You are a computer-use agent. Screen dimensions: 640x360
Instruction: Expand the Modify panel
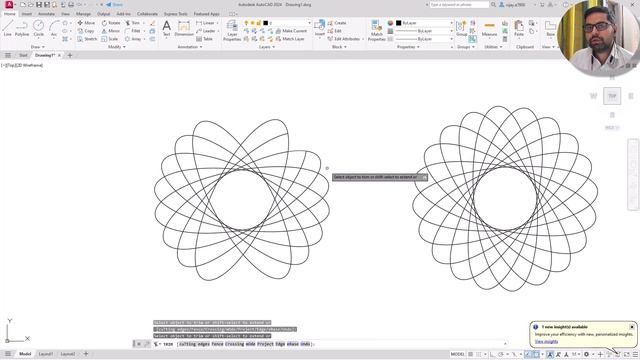(117, 47)
